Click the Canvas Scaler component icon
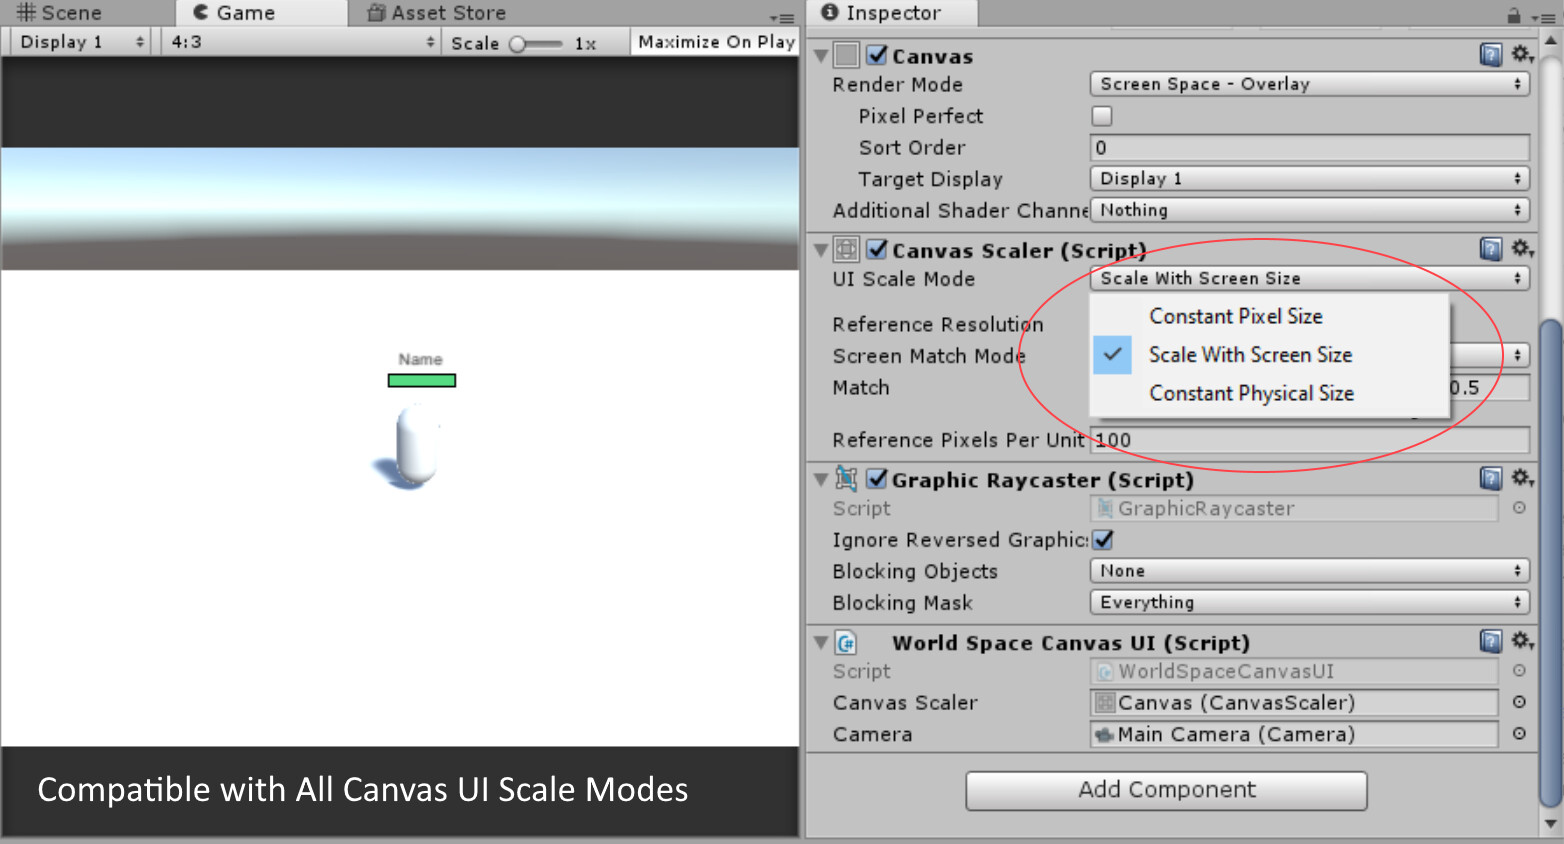1564x844 pixels. click(846, 249)
